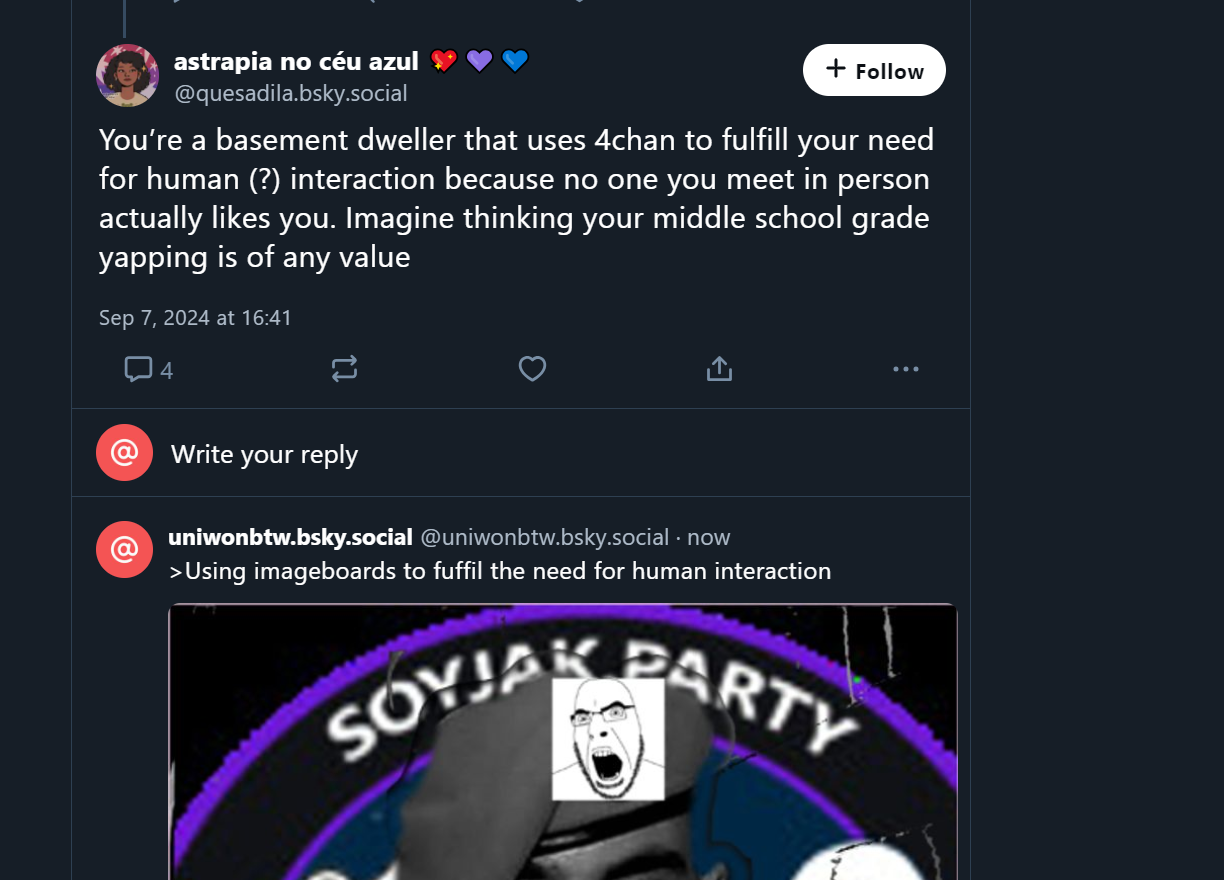Click the "now" timestamp on the reply

click(x=709, y=537)
